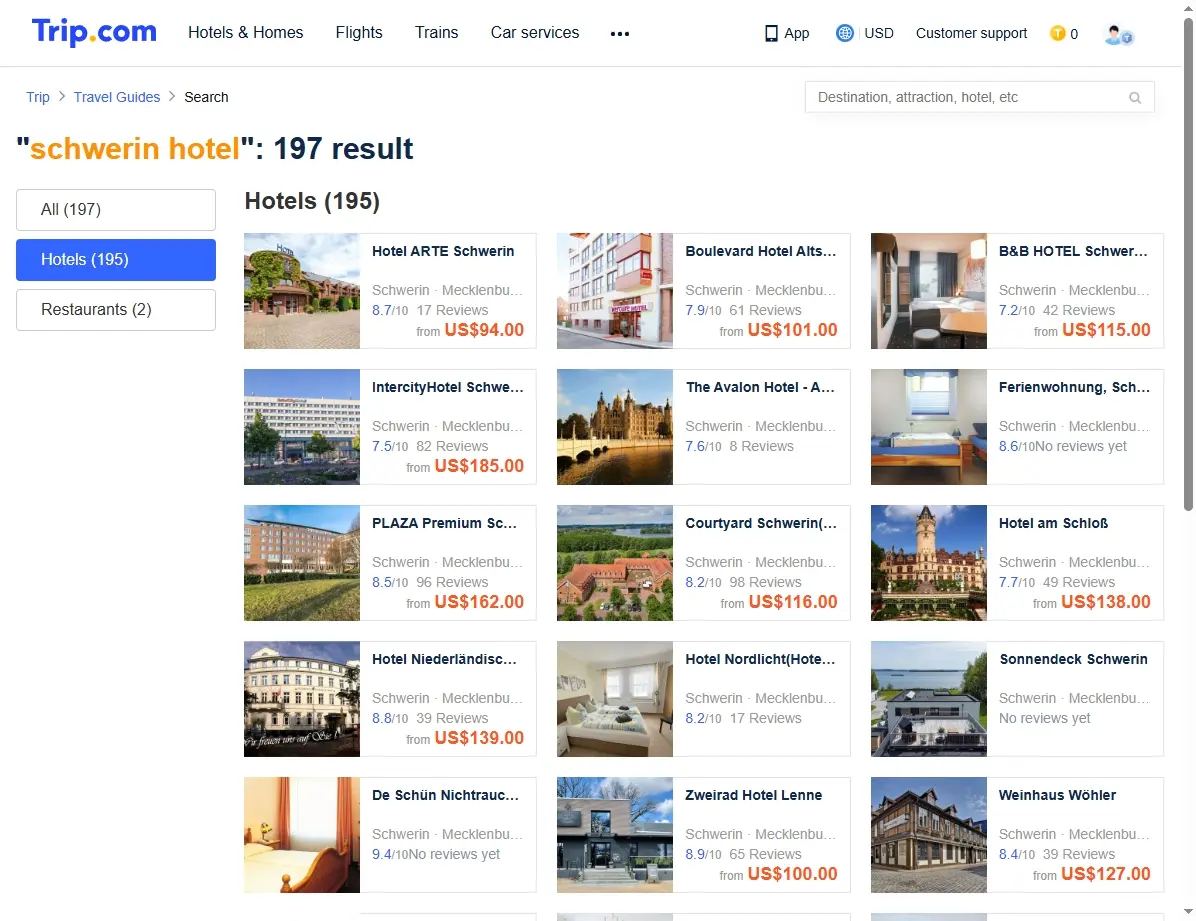The image size is (1196, 921).
Task: Click the US$127.00 price
Action: click(1105, 874)
